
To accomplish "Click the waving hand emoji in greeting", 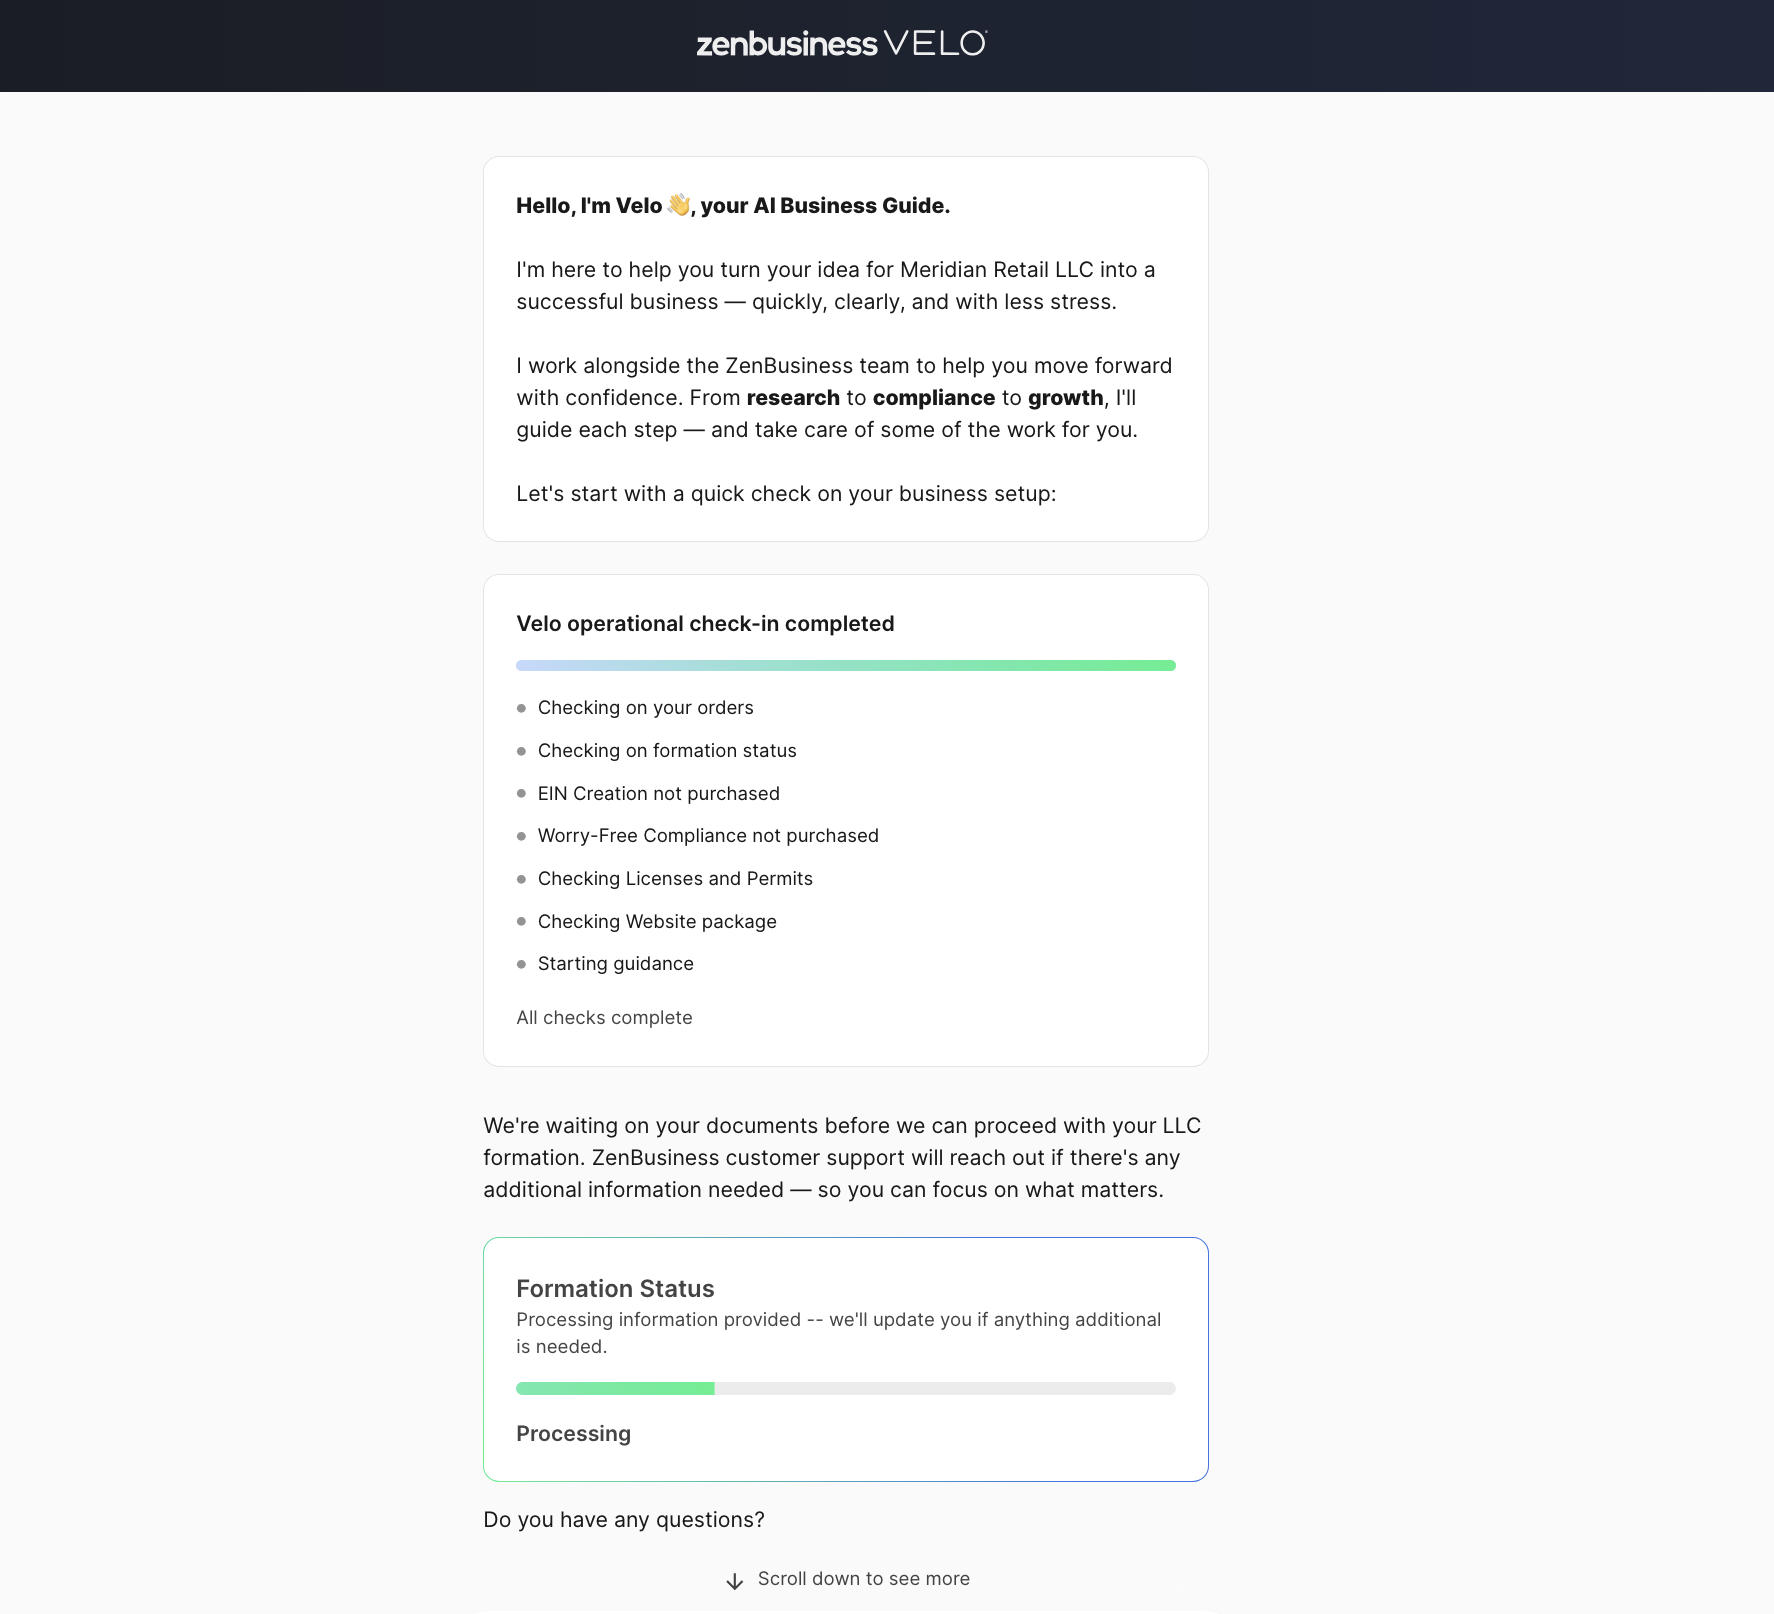I will (679, 205).
